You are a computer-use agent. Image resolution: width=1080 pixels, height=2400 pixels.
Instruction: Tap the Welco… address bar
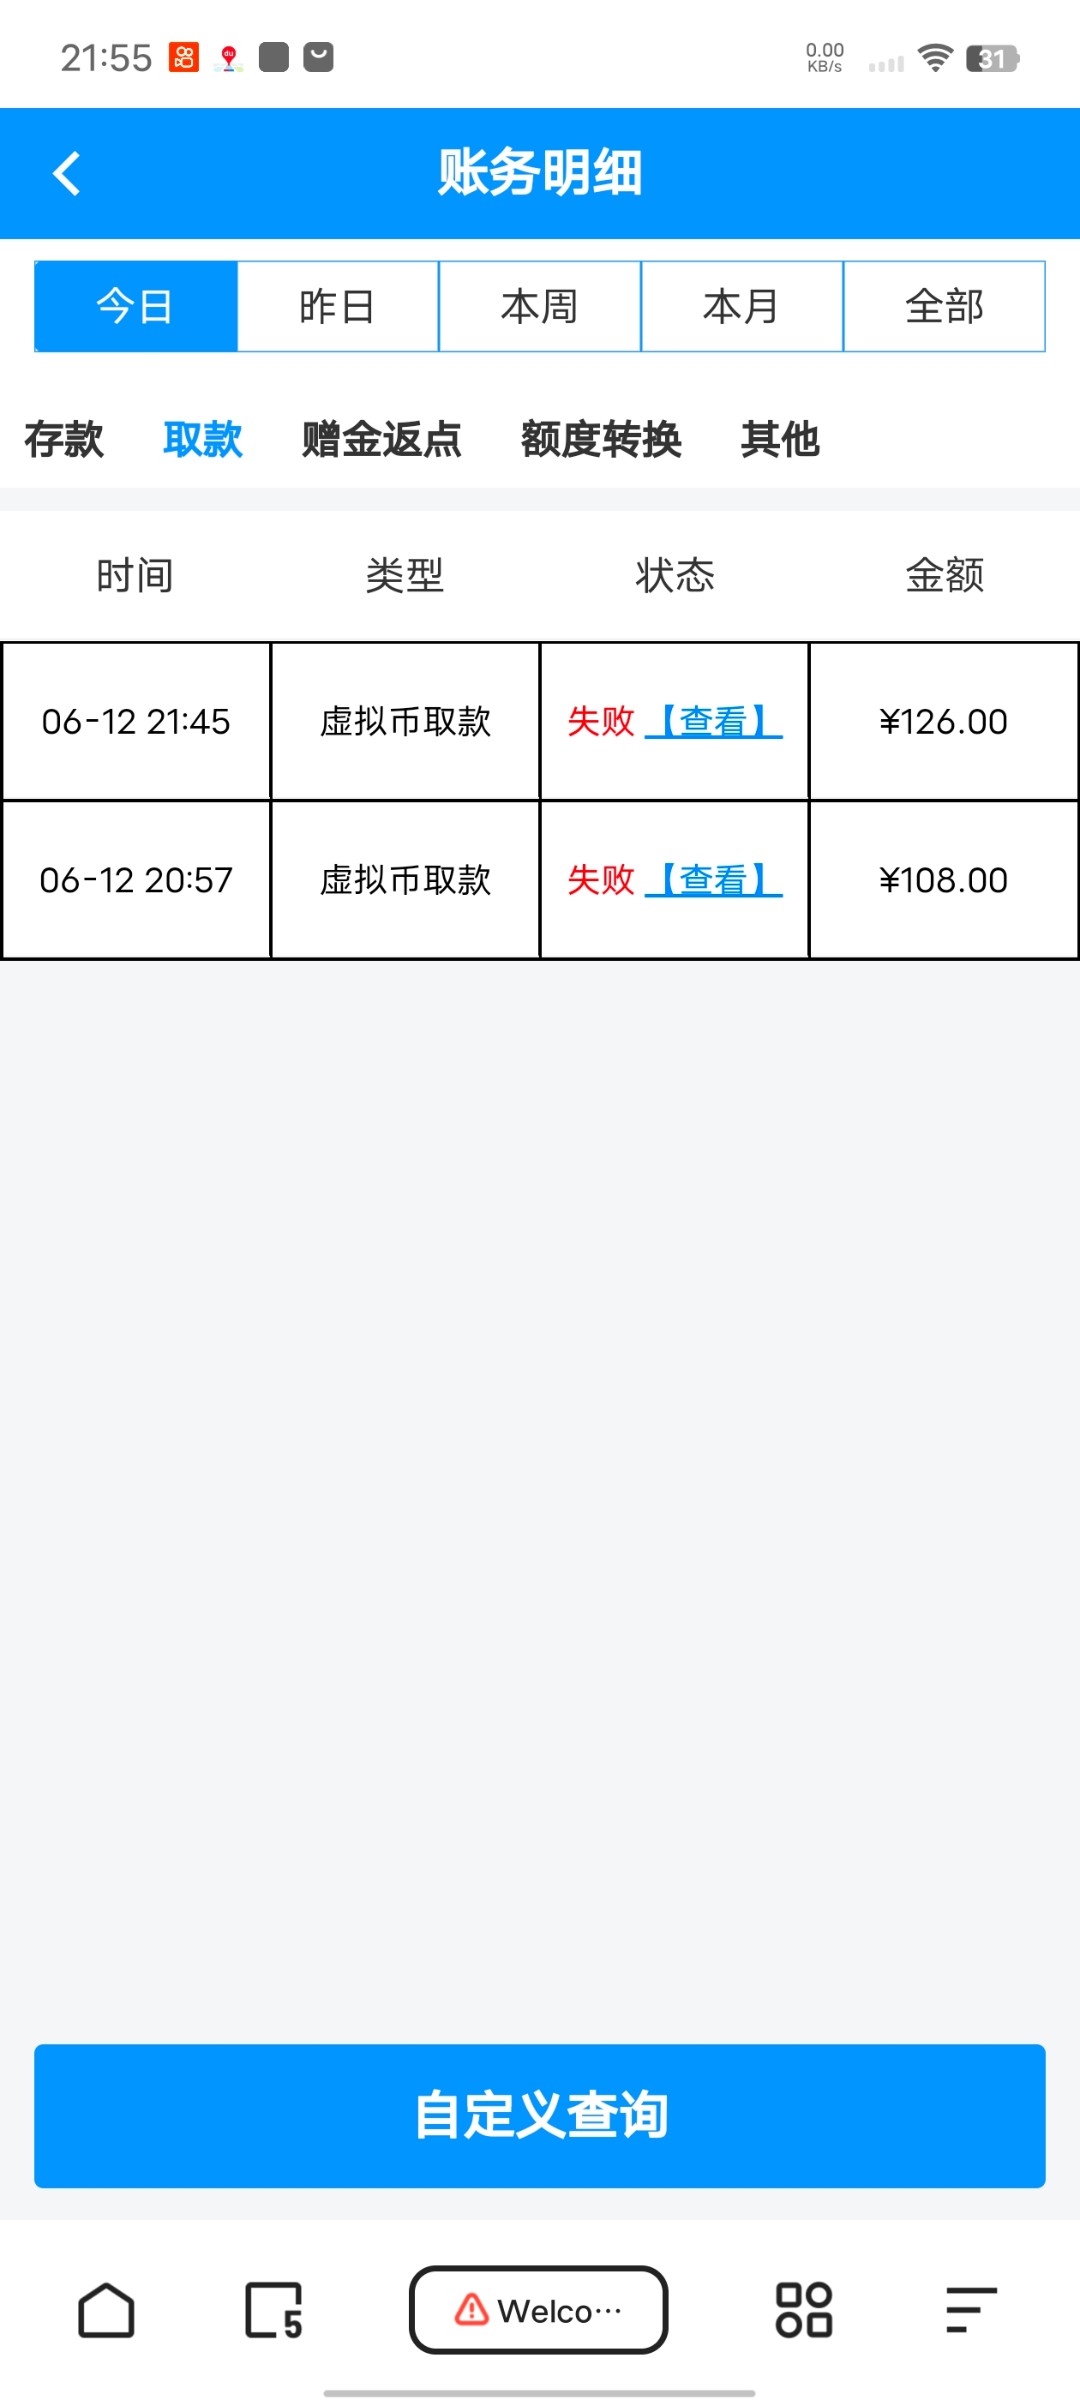coord(558,2310)
